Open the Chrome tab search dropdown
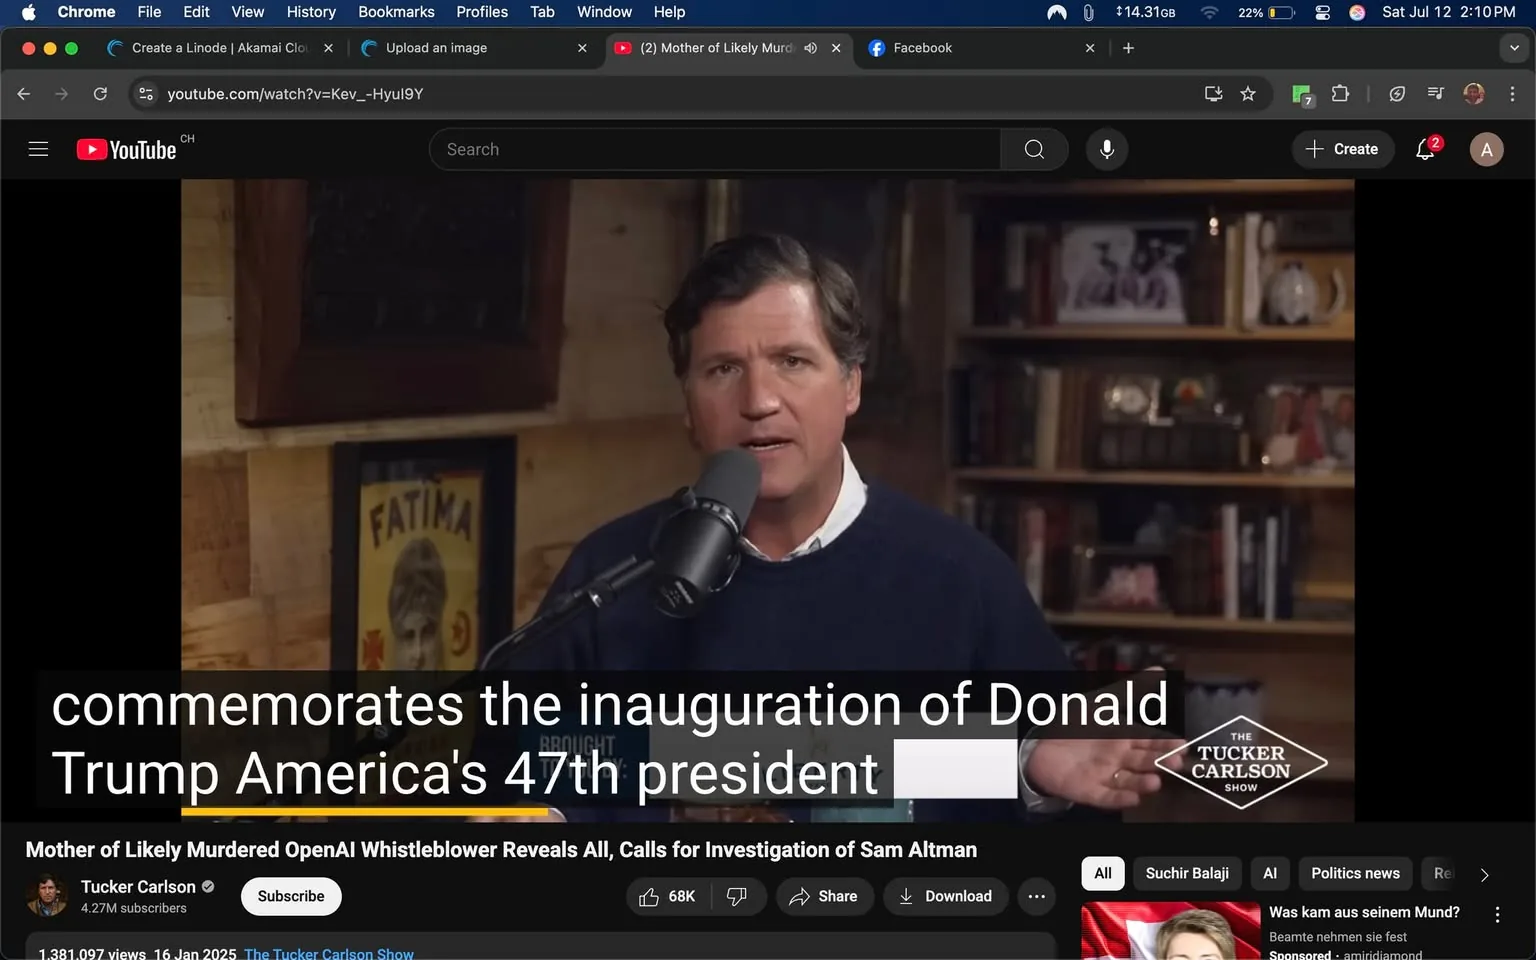The width and height of the screenshot is (1536, 960). [1514, 48]
